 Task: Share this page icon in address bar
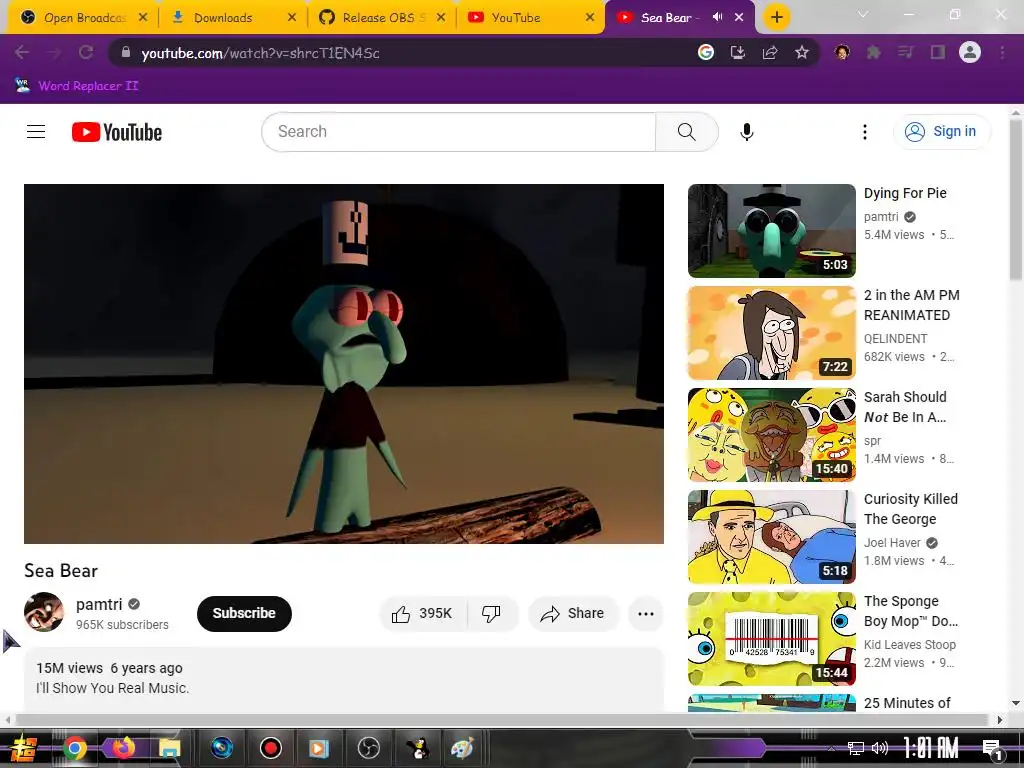tap(769, 52)
